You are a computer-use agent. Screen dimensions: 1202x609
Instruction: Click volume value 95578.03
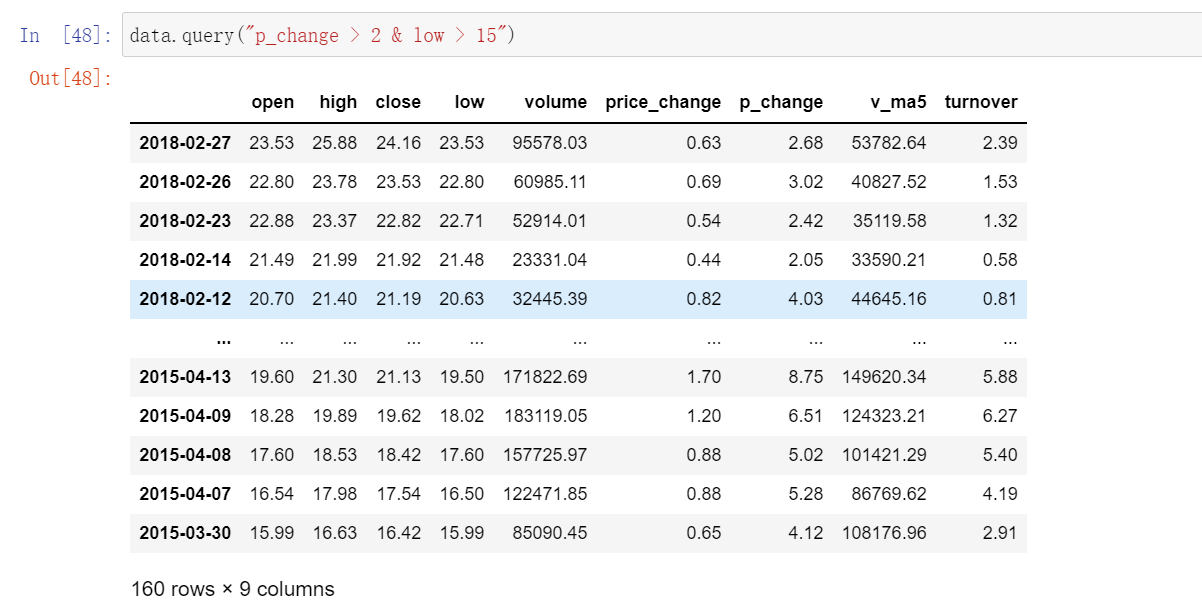click(550, 143)
